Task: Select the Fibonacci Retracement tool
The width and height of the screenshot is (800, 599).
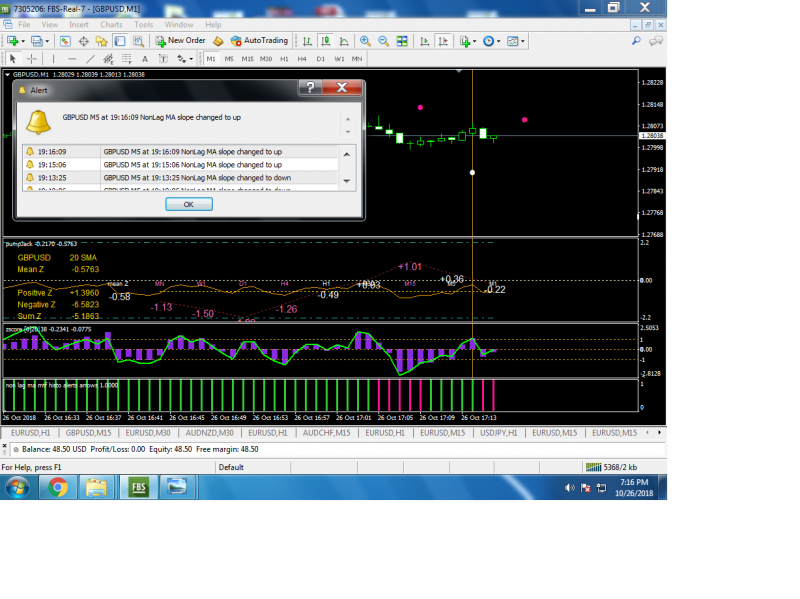Action: click(x=127, y=59)
